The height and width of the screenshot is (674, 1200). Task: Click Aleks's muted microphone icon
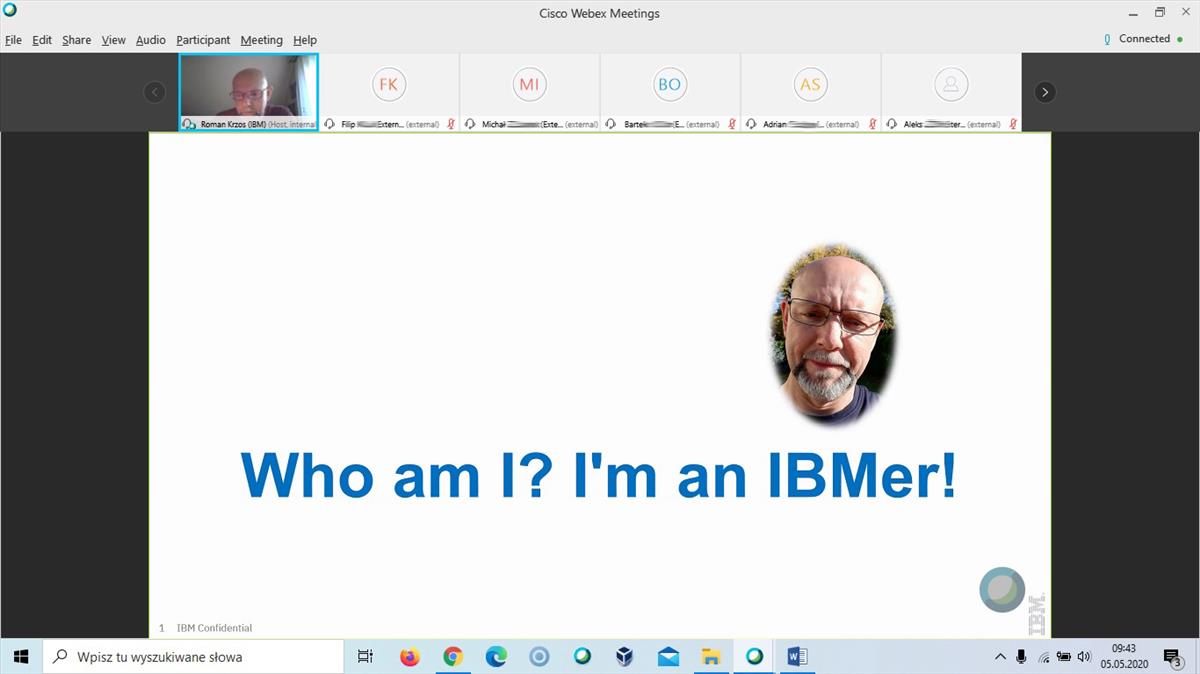[x=1013, y=124]
